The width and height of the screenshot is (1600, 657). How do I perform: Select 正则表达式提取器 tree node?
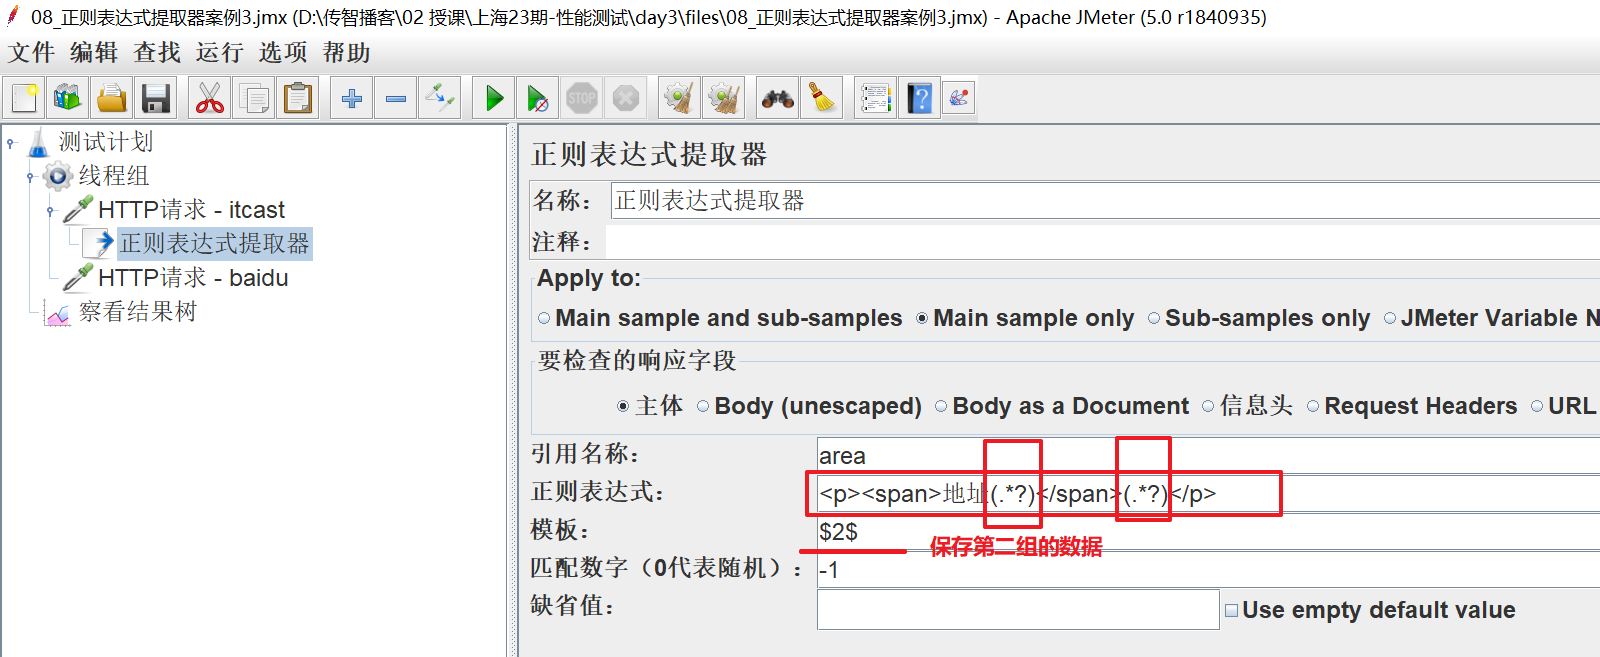point(214,243)
